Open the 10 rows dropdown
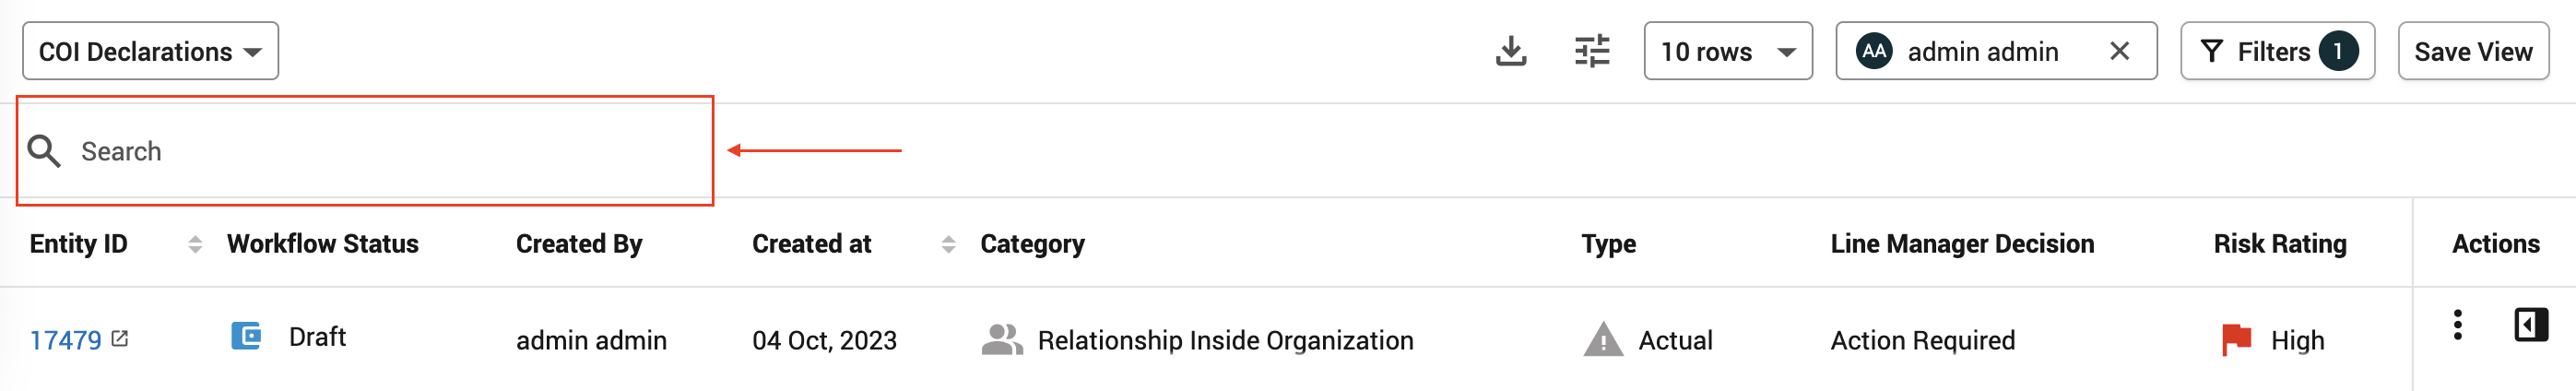The width and height of the screenshot is (2576, 391). coord(1728,51)
